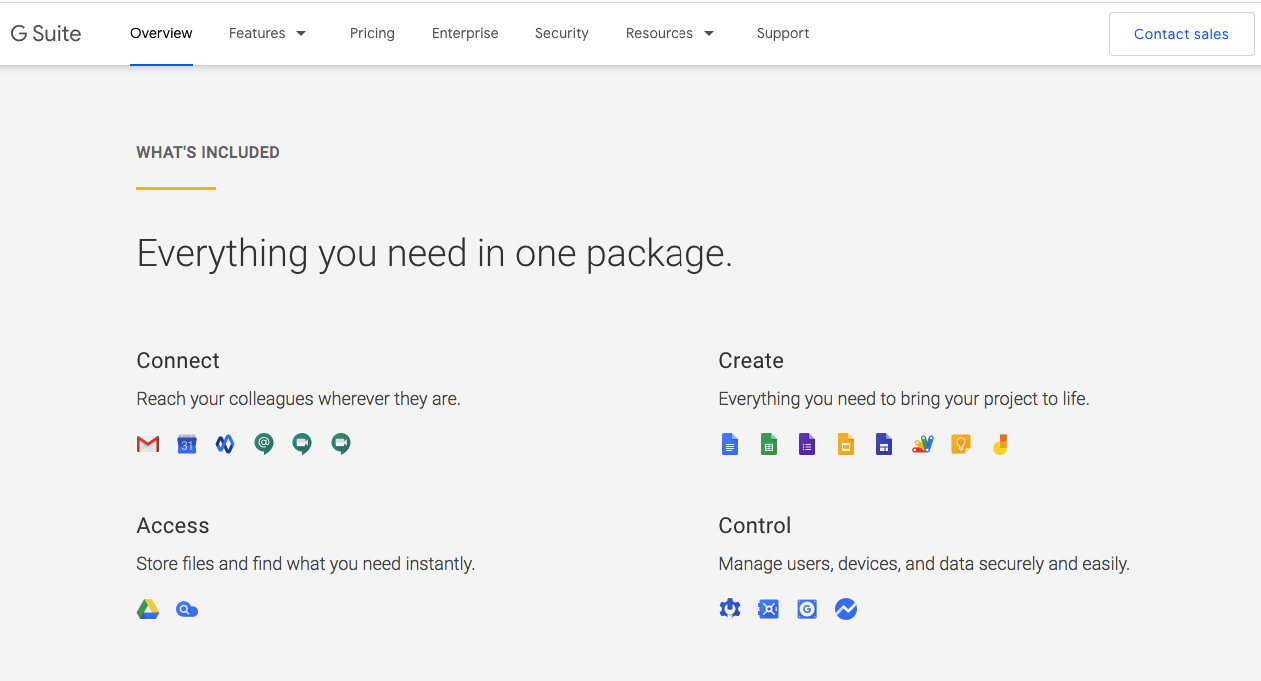This screenshot has height=681, width=1261.
Task: Click the Meet icon right beside Hangouts Chat
Action: [302, 444]
